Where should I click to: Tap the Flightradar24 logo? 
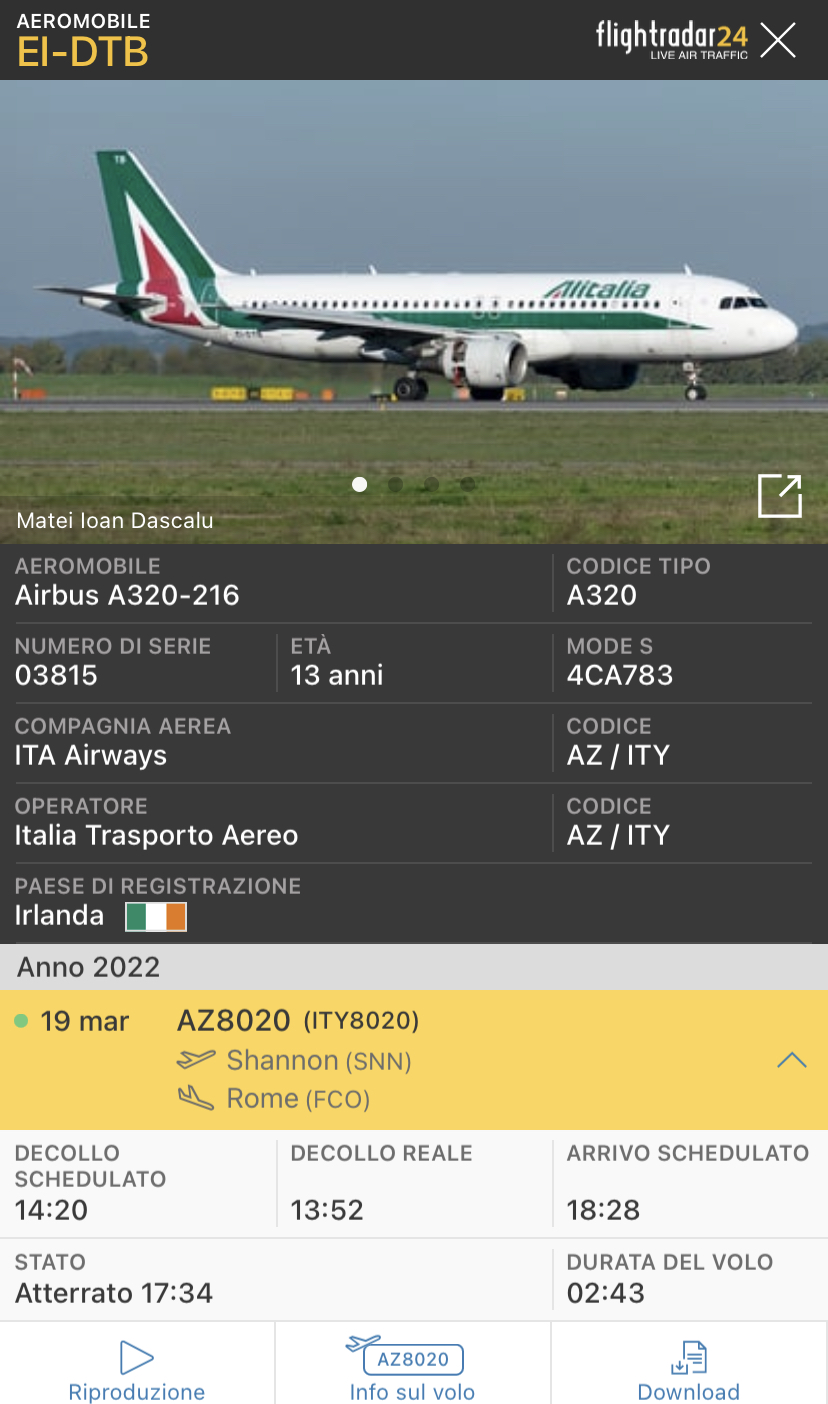click(x=672, y=40)
